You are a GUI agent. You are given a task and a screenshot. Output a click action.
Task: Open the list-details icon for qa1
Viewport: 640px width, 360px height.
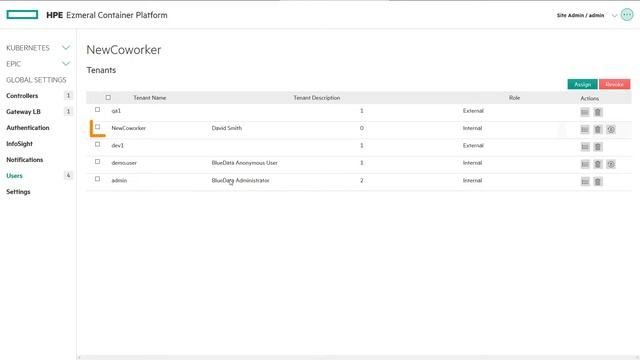point(585,112)
